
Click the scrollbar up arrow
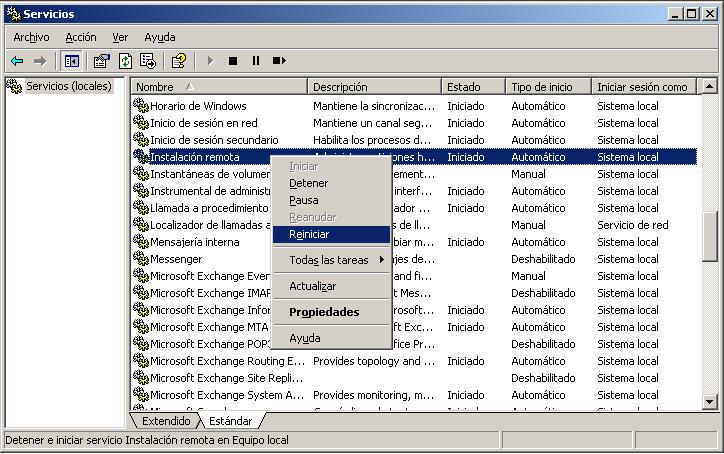[709, 86]
